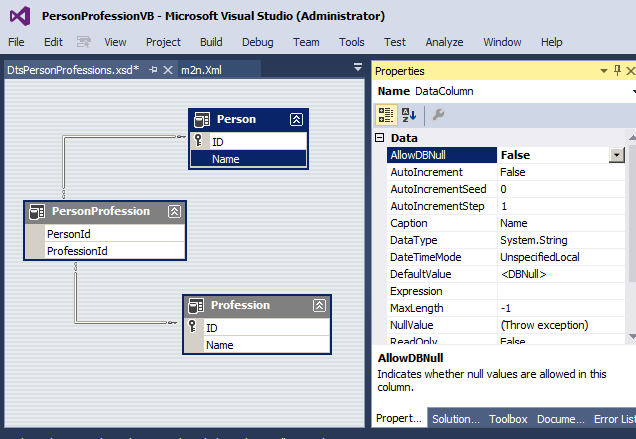Viewport: 636px width, 439px height.
Task: Edit the Caption property value Name
Action: [x=561, y=223]
